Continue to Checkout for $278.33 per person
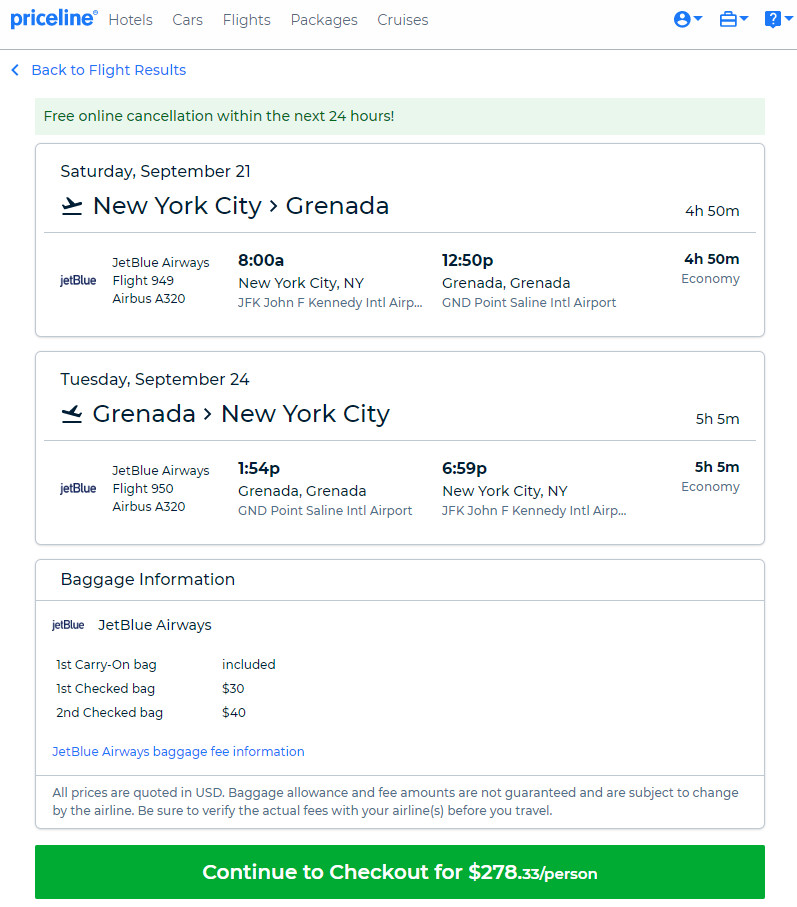This screenshot has height=907, width=797. 400,872
